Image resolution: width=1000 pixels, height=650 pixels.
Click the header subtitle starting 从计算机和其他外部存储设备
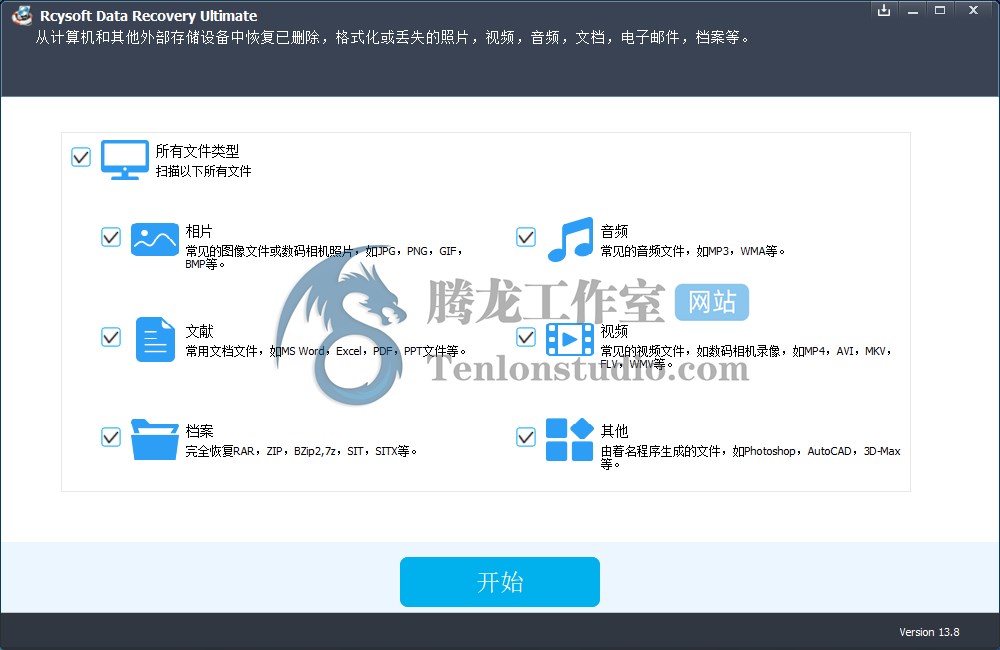point(392,38)
